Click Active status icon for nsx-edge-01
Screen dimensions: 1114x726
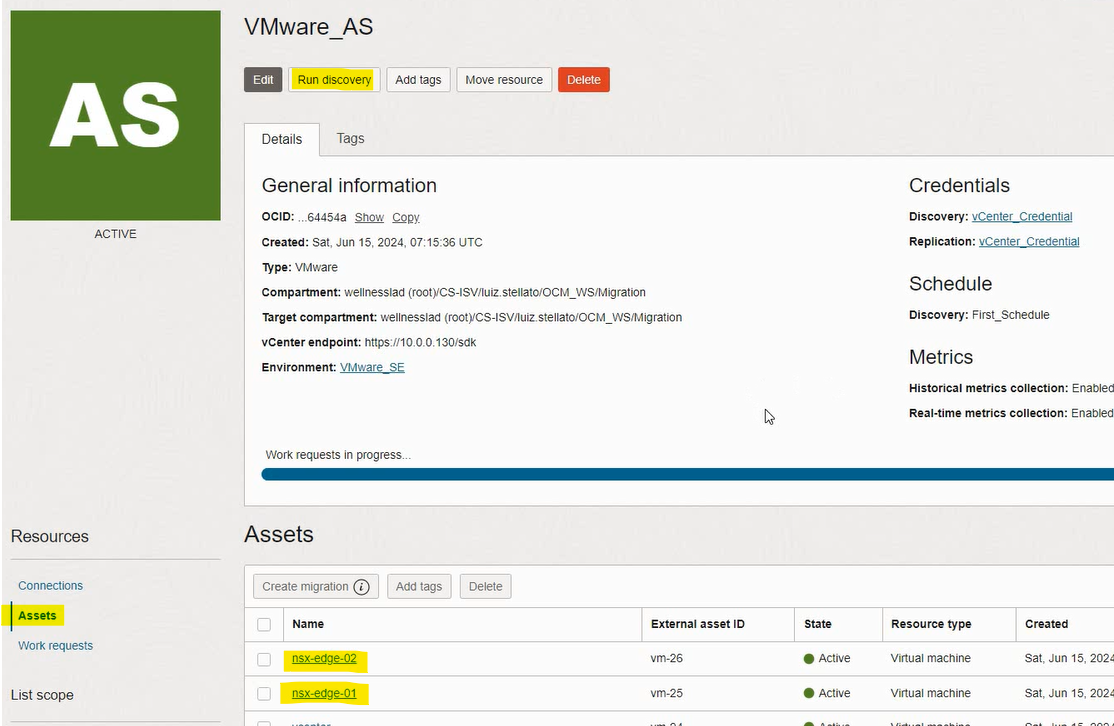(x=809, y=693)
